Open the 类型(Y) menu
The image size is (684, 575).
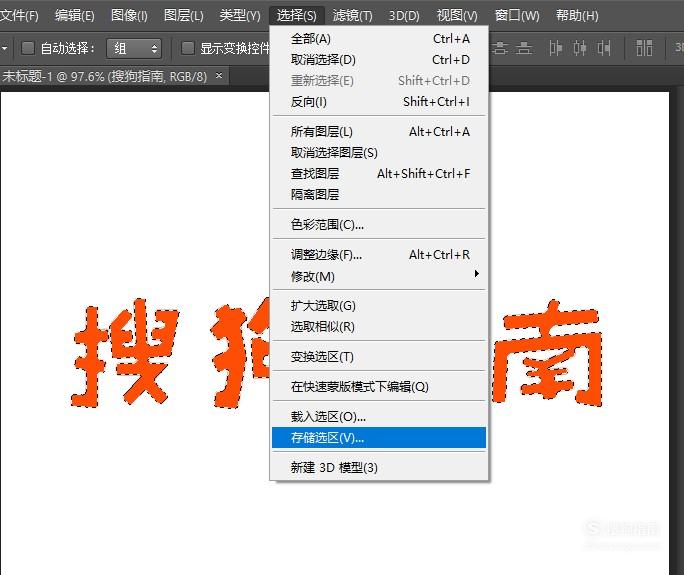[x=240, y=16]
